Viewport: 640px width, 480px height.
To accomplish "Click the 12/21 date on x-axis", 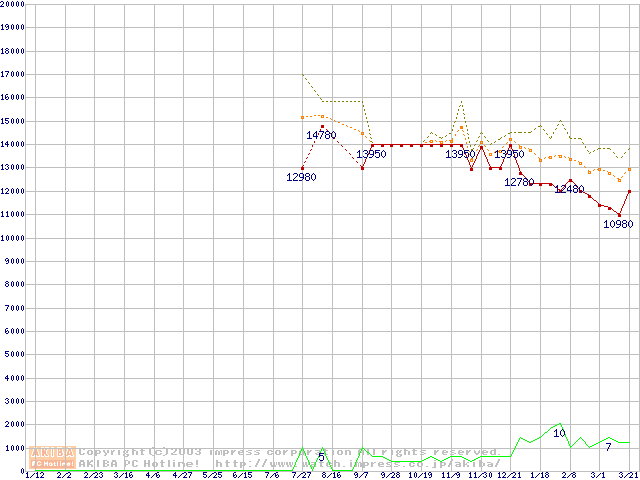I will (510, 475).
